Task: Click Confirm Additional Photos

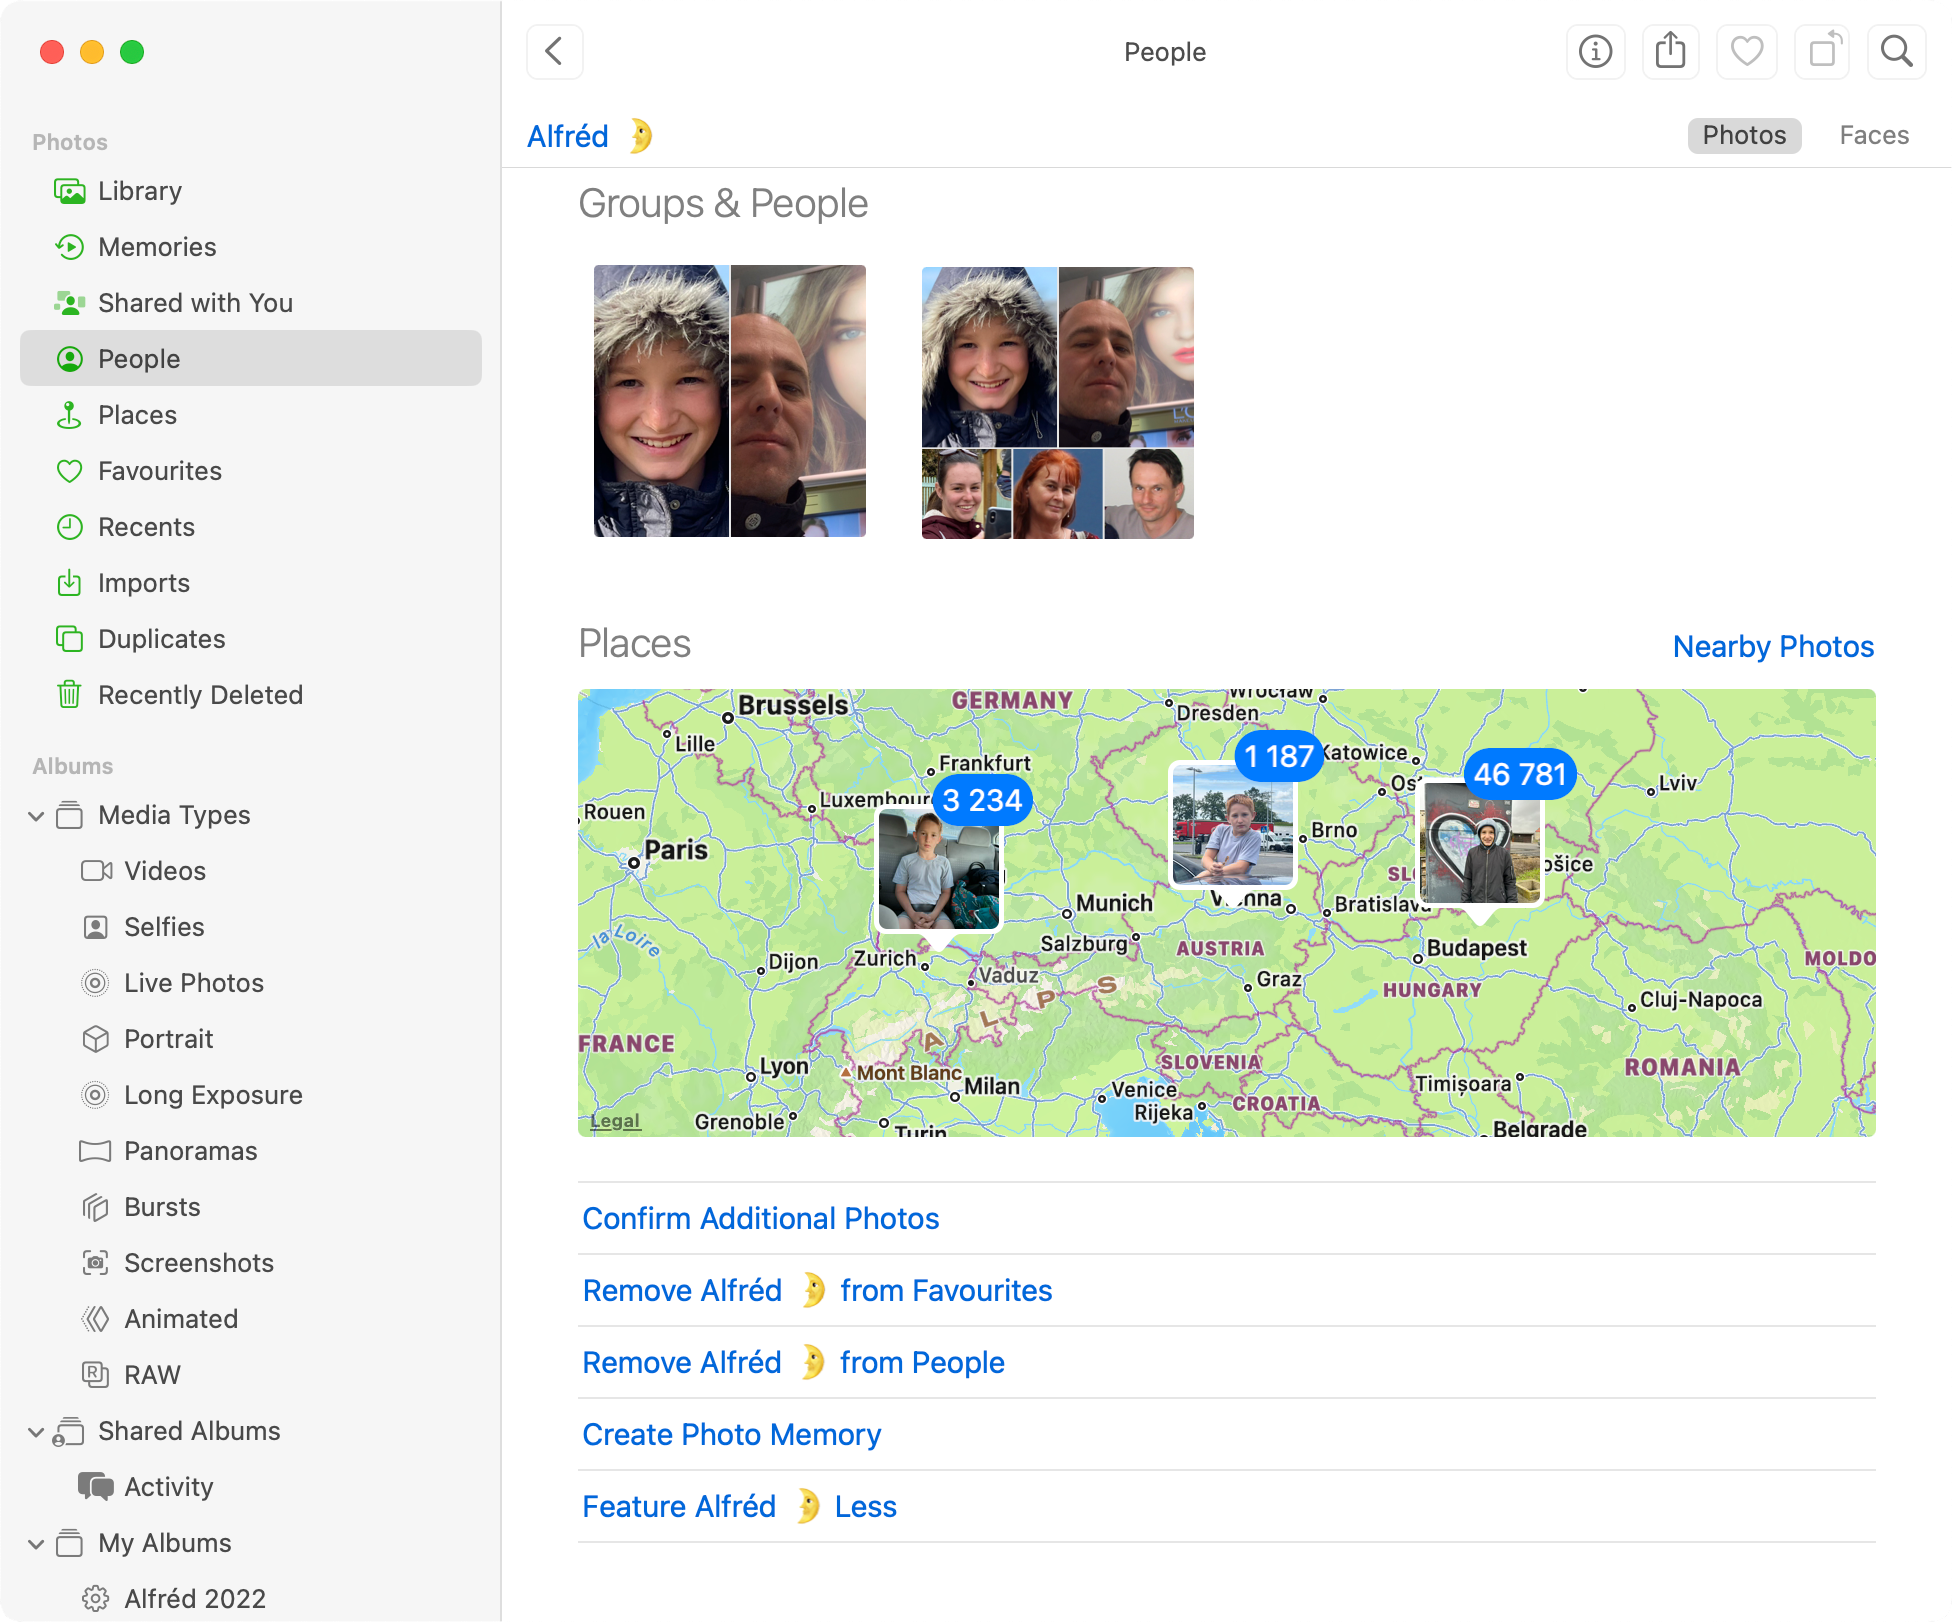Action: (x=761, y=1219)
